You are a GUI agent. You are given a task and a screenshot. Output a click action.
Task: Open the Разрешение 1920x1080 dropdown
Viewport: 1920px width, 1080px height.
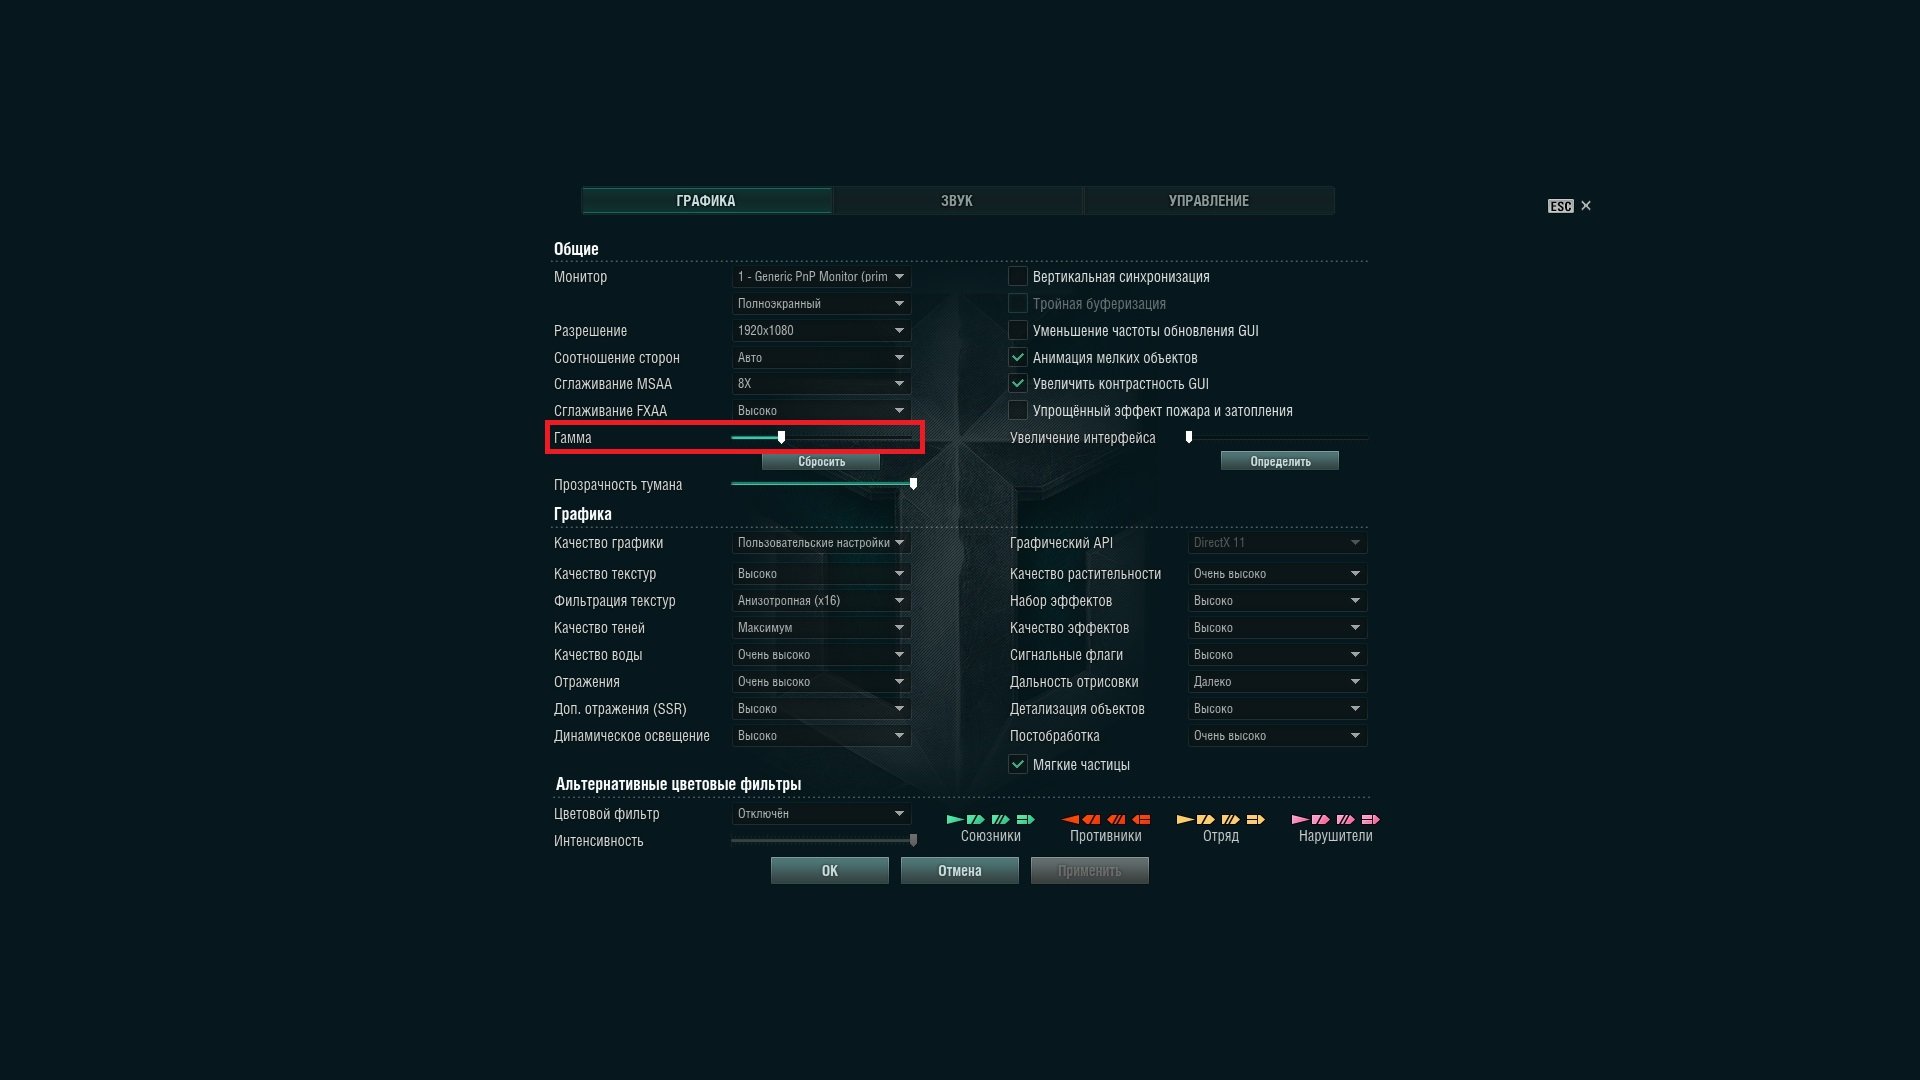coord(820,331)
